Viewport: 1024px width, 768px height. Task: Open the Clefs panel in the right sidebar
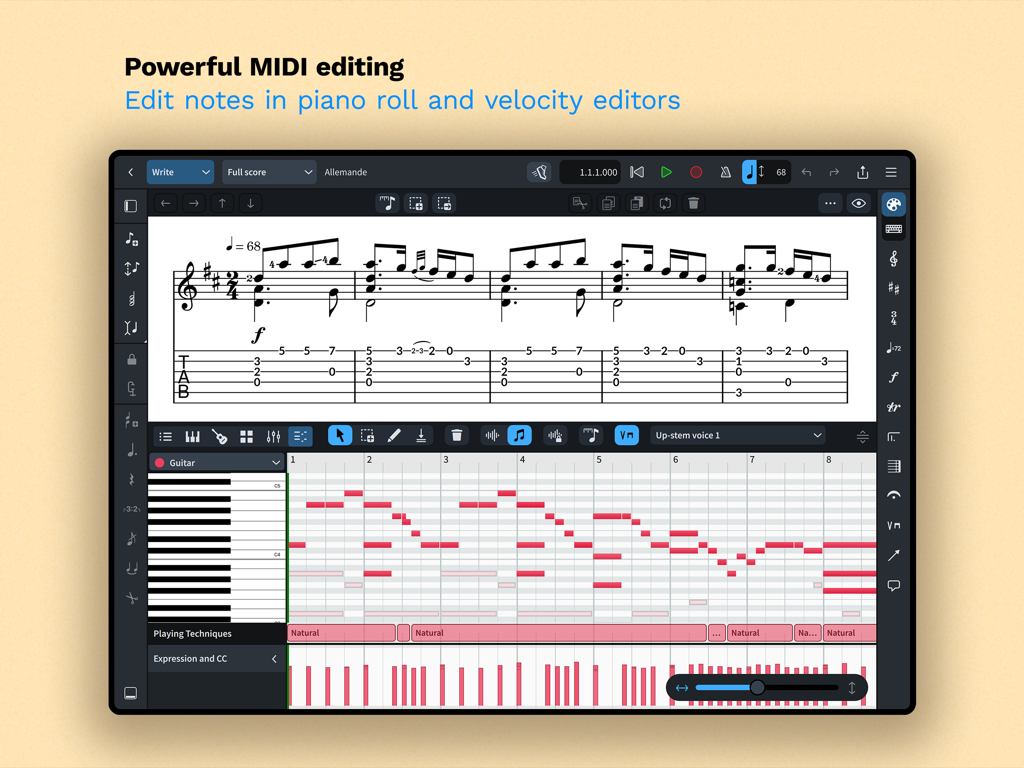pyautogui.click(x=894, y=259)
